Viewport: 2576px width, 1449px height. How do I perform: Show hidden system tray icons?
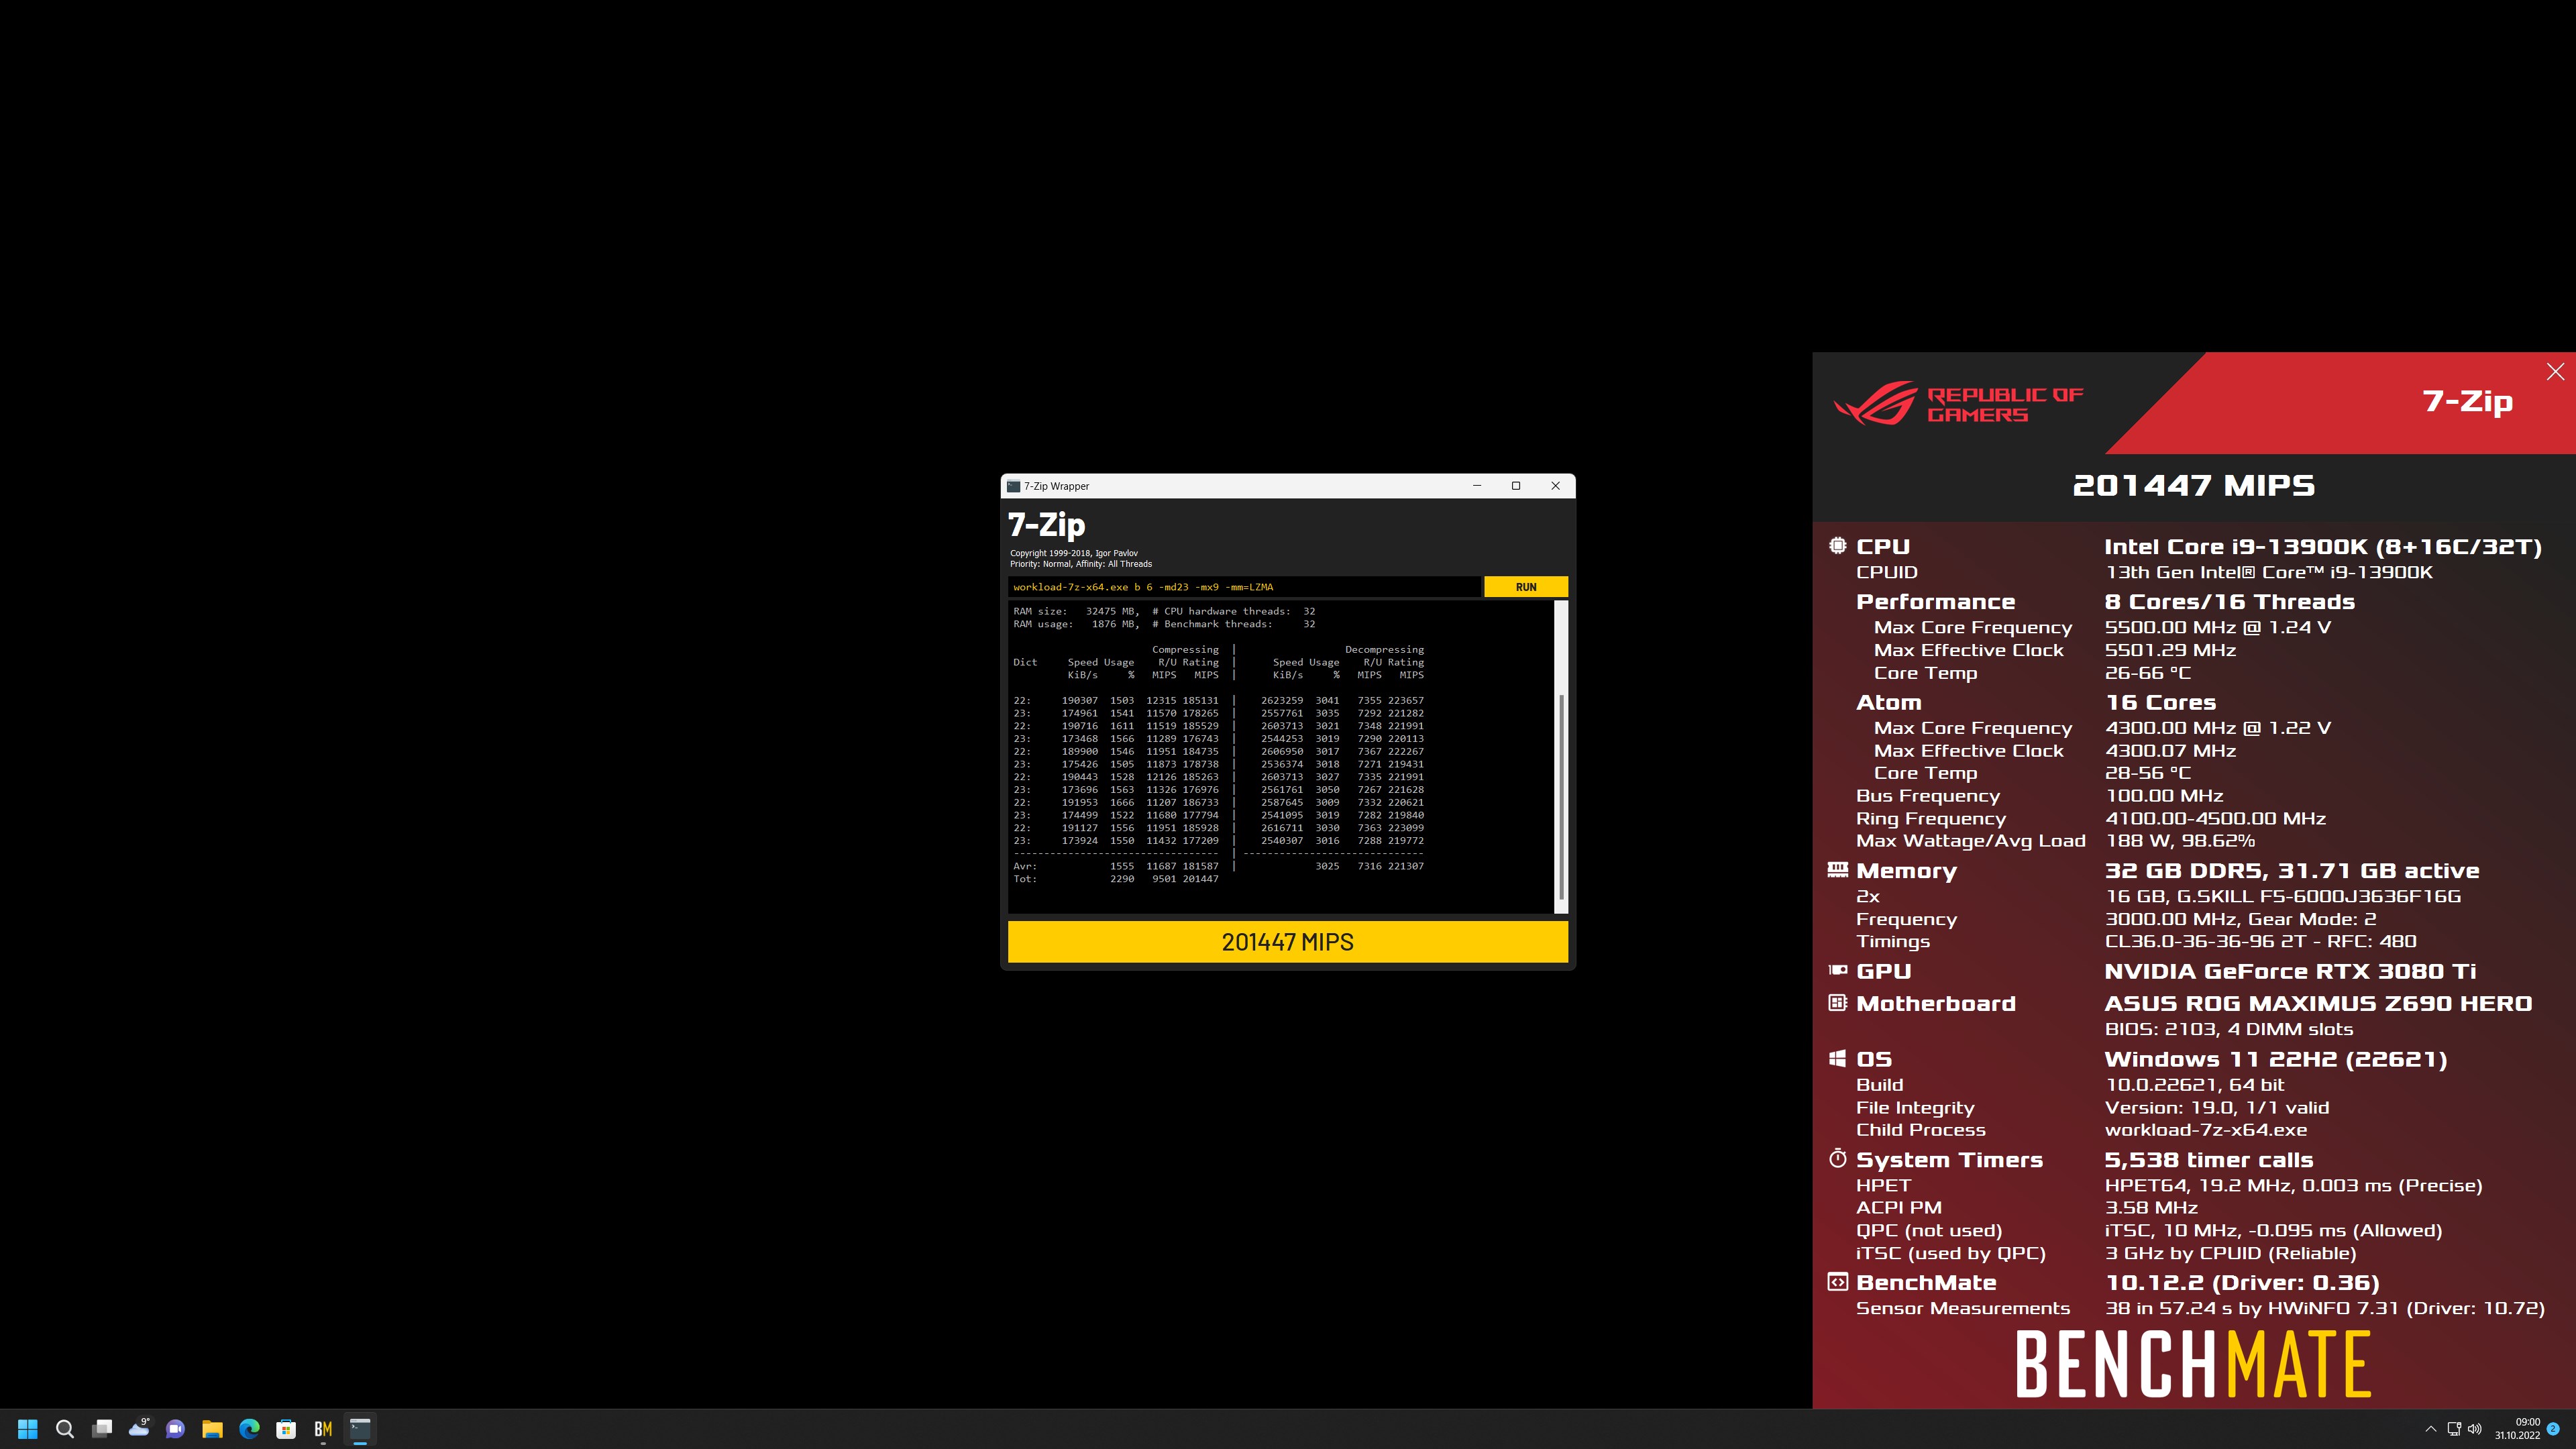point(2431,1429)
